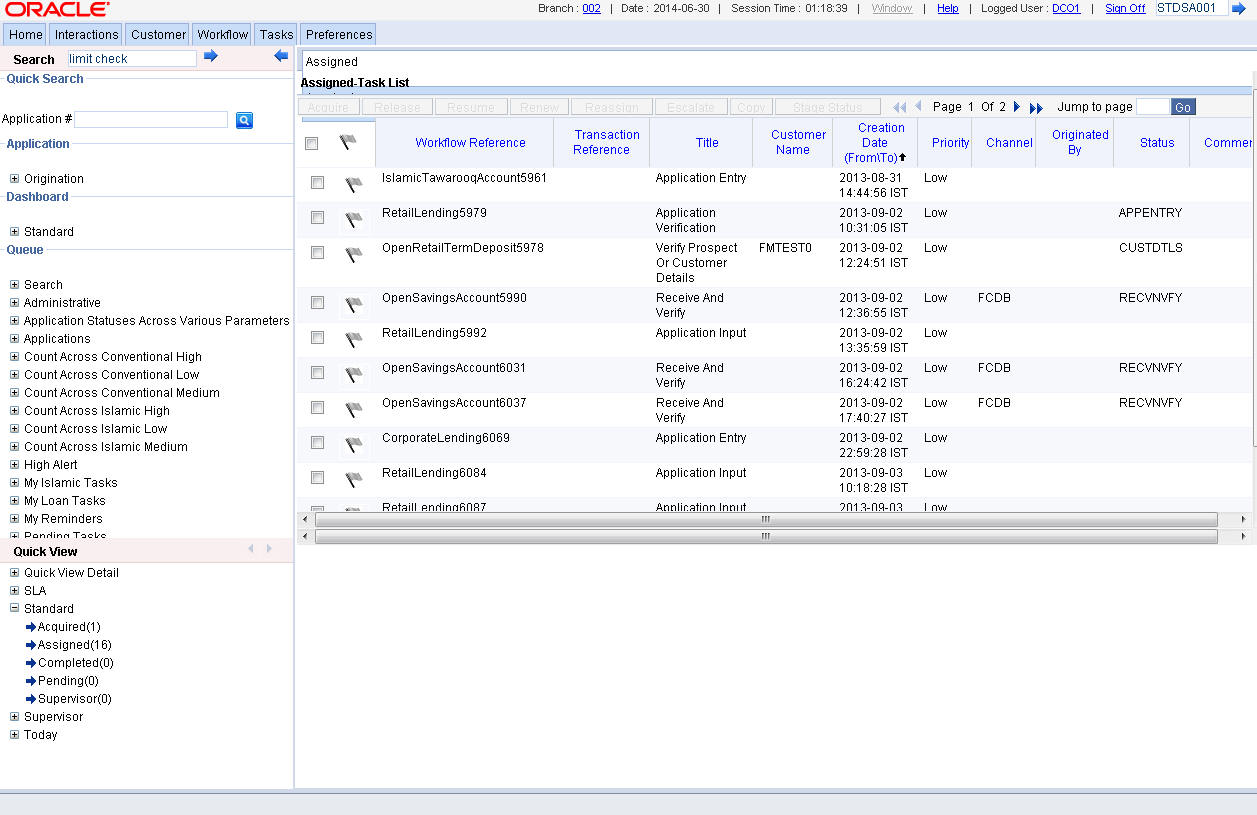
Task: Toggle the select-all checkbox in table header
Action: pos(312,144)
